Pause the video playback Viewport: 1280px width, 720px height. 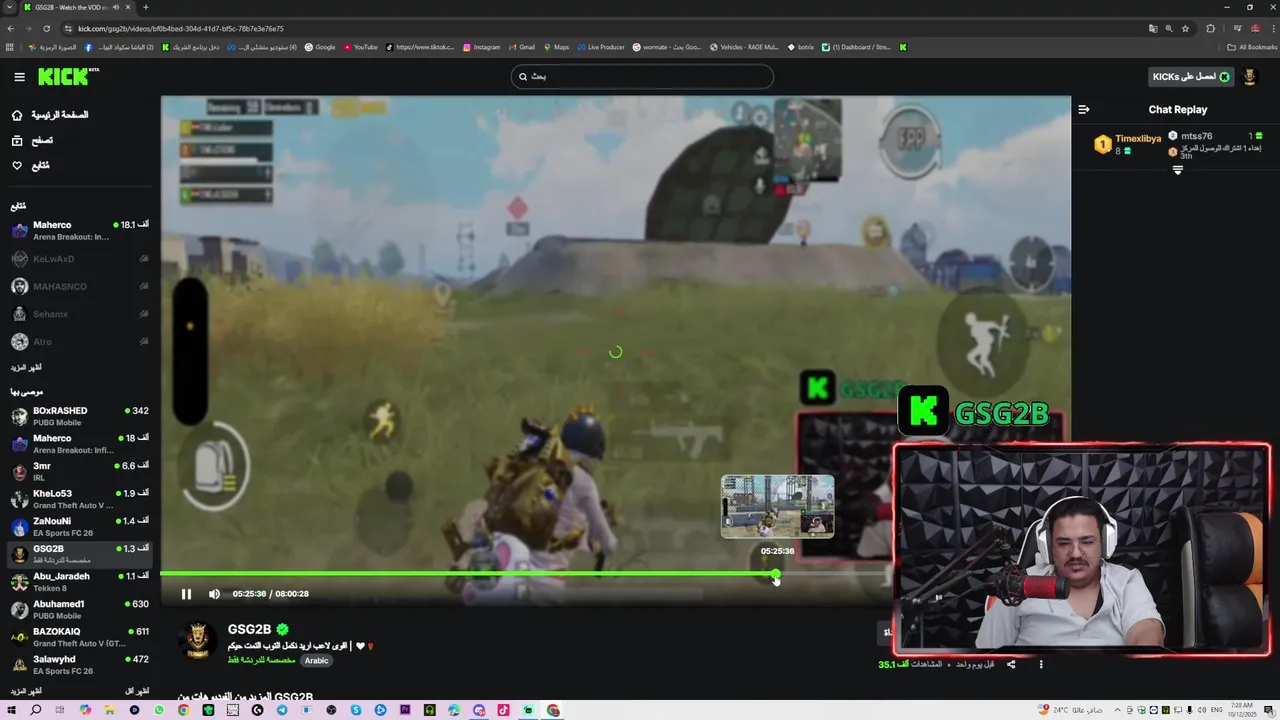(186, 594)
